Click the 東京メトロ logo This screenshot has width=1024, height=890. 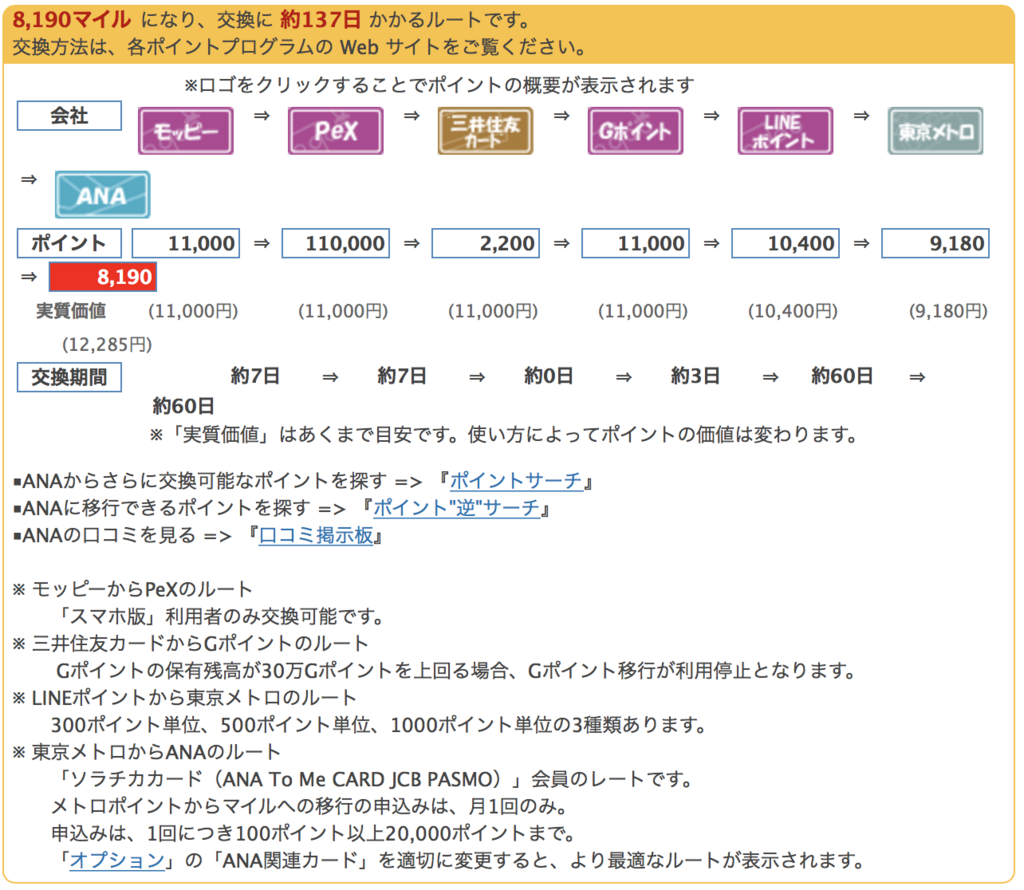click(x=935, y=131)
